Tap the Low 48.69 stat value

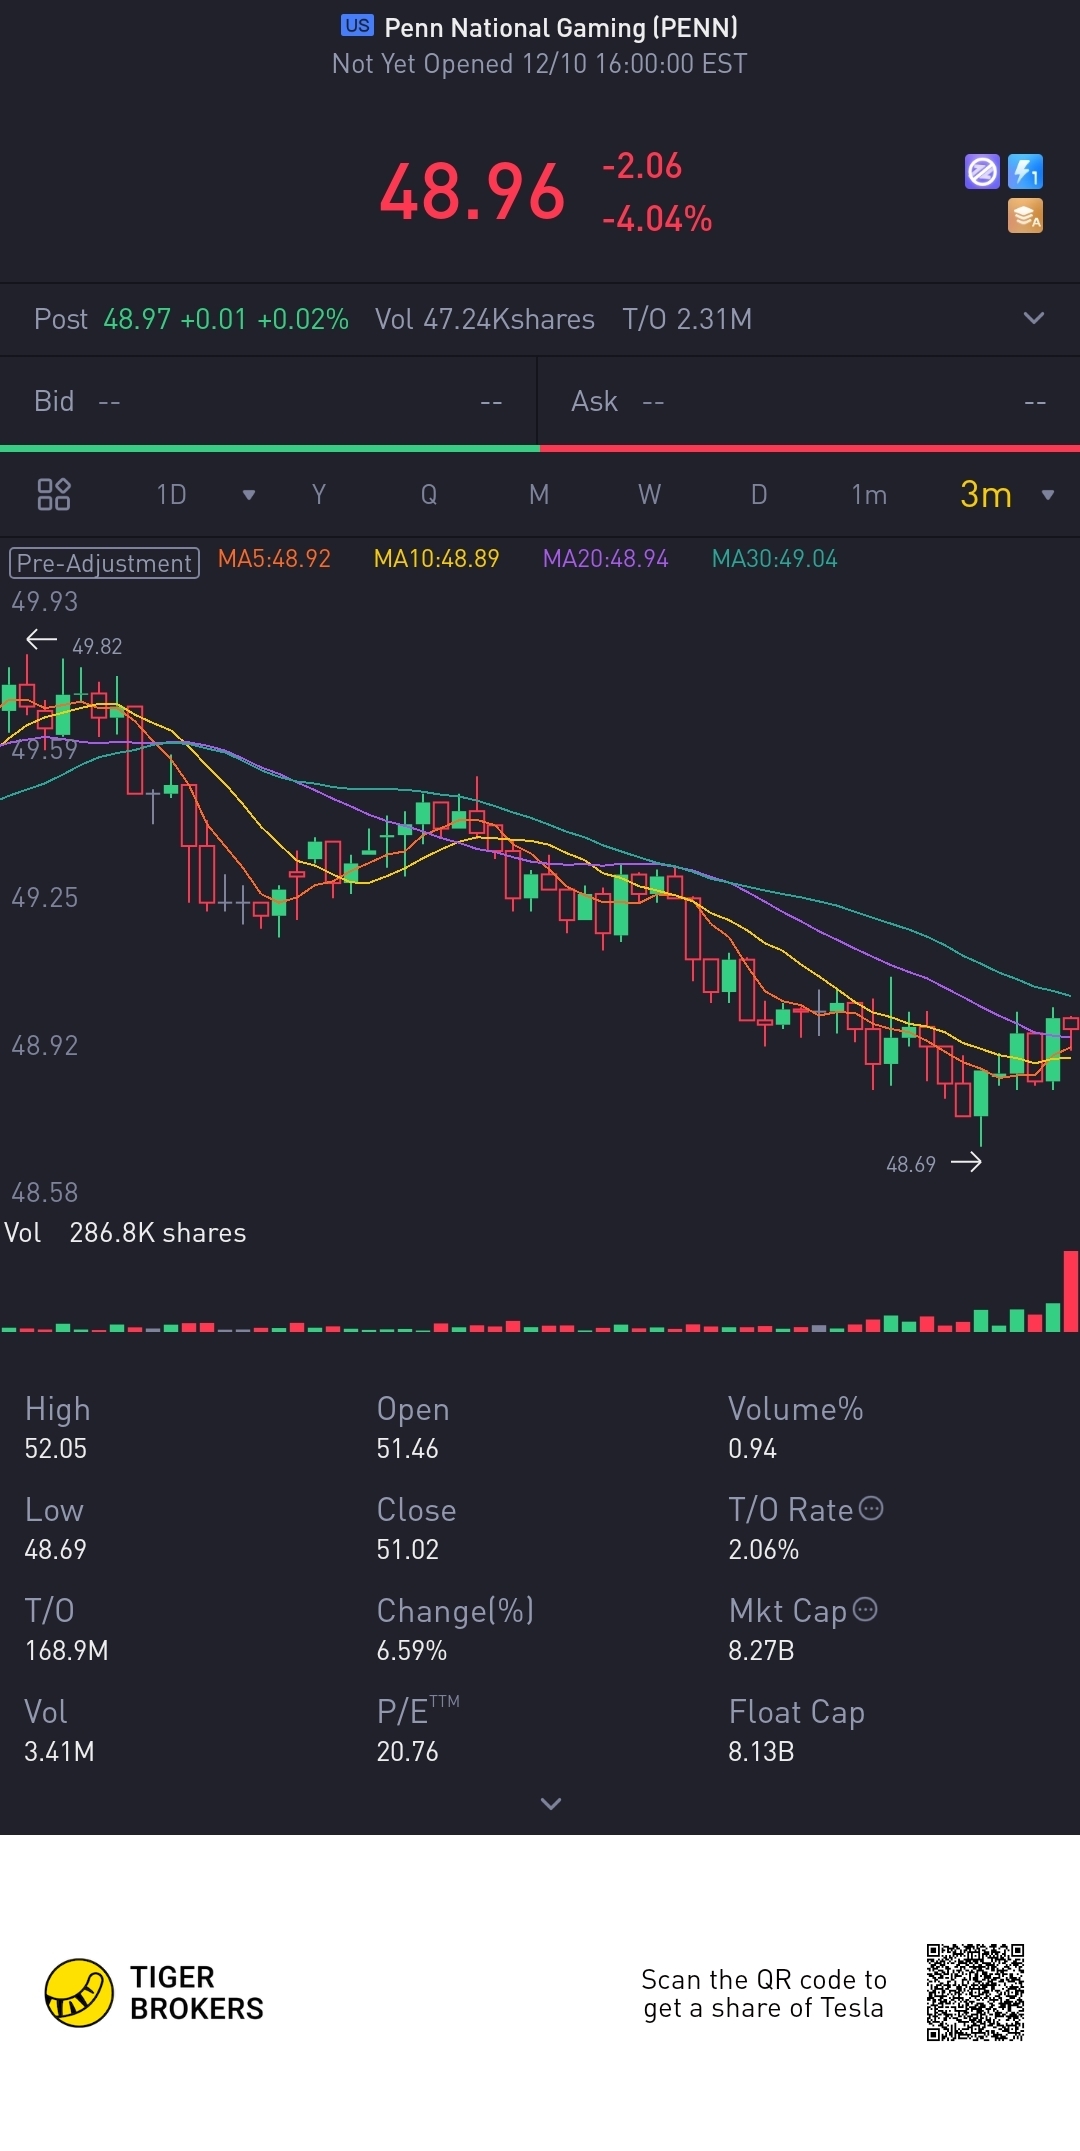(x=56, y=1549)
